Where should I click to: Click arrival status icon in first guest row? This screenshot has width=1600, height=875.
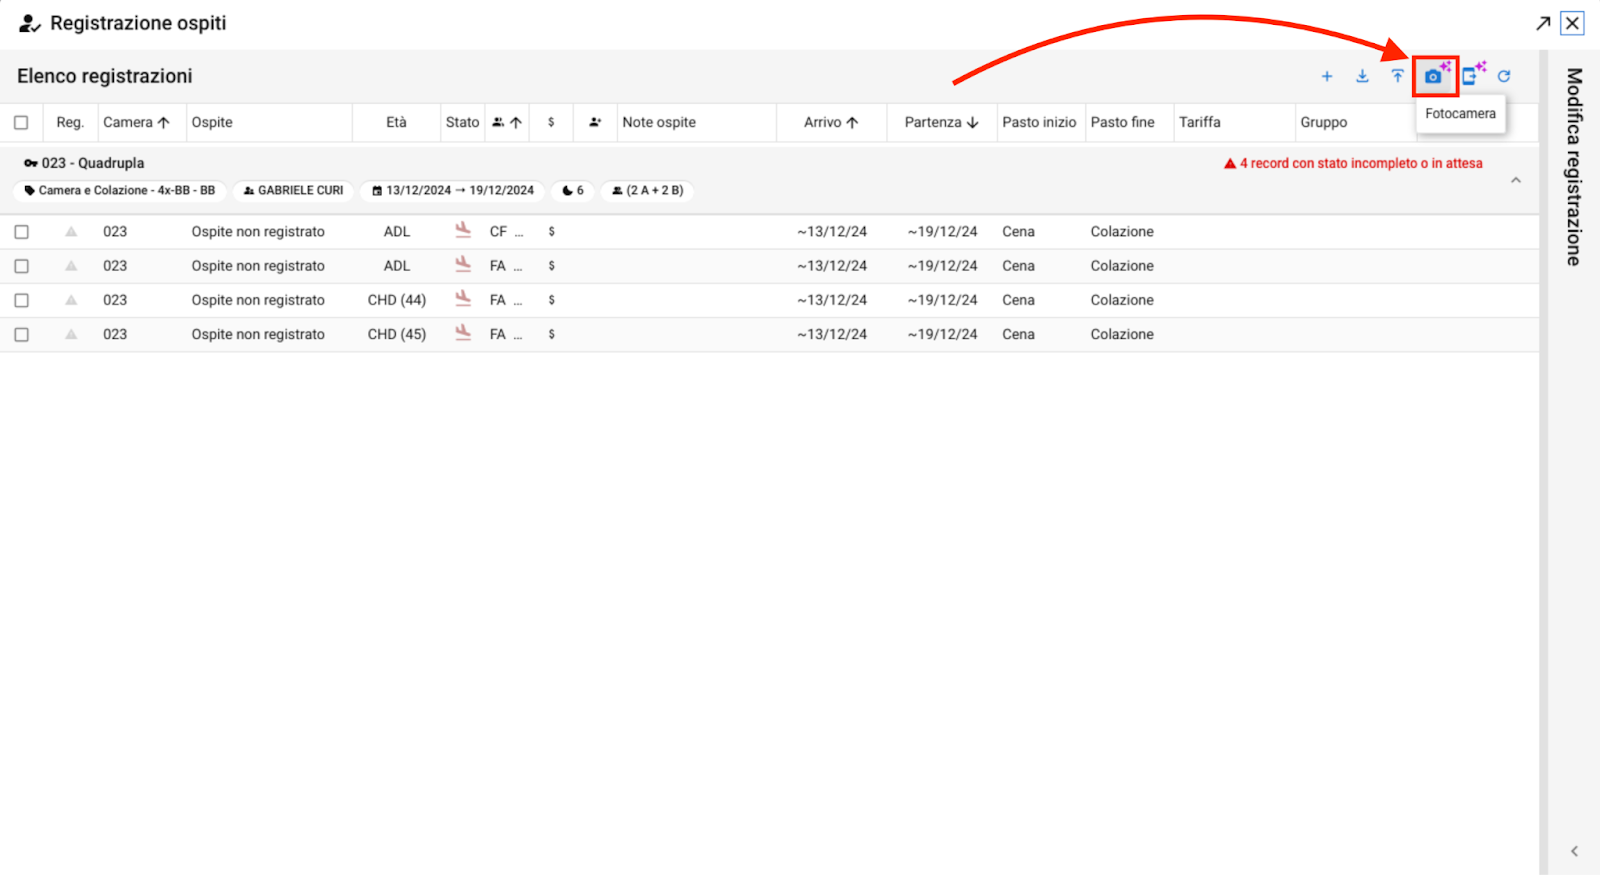coord(463,231)
